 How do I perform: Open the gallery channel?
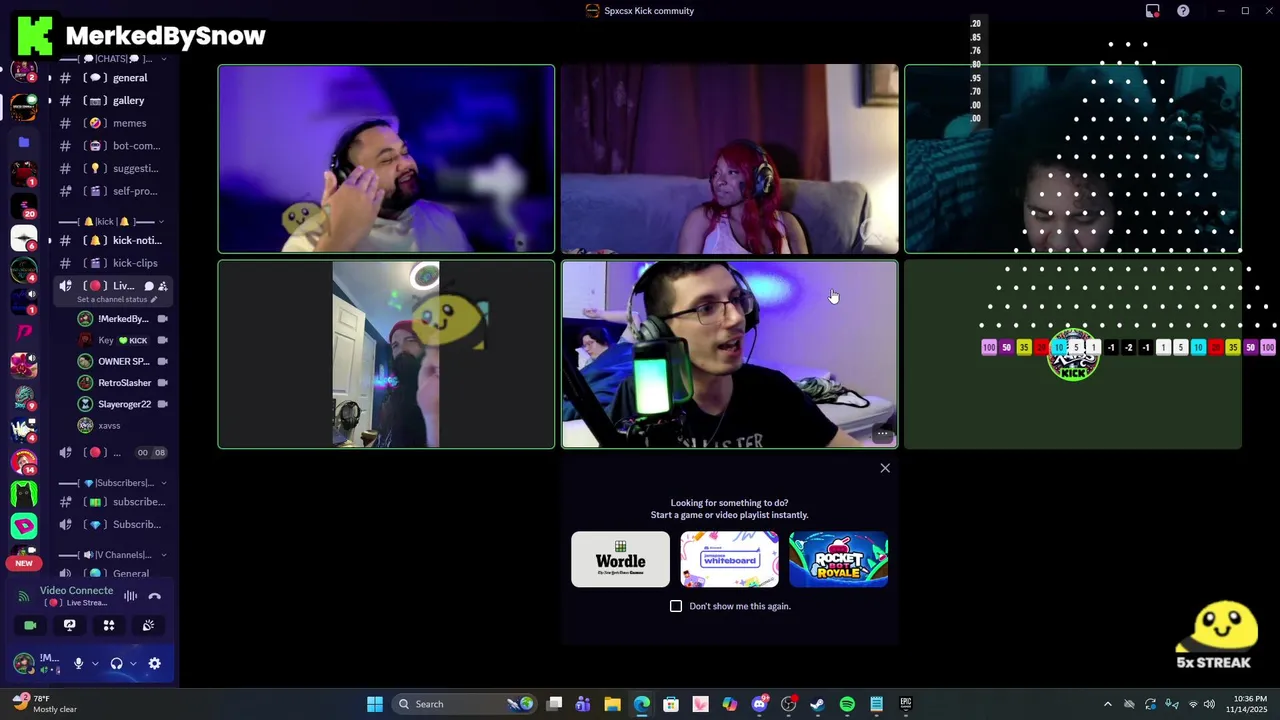click(x=112, y=100)
